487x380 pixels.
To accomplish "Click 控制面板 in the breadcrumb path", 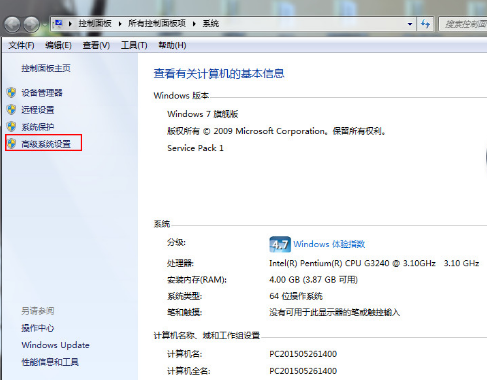I will point(95,23).
